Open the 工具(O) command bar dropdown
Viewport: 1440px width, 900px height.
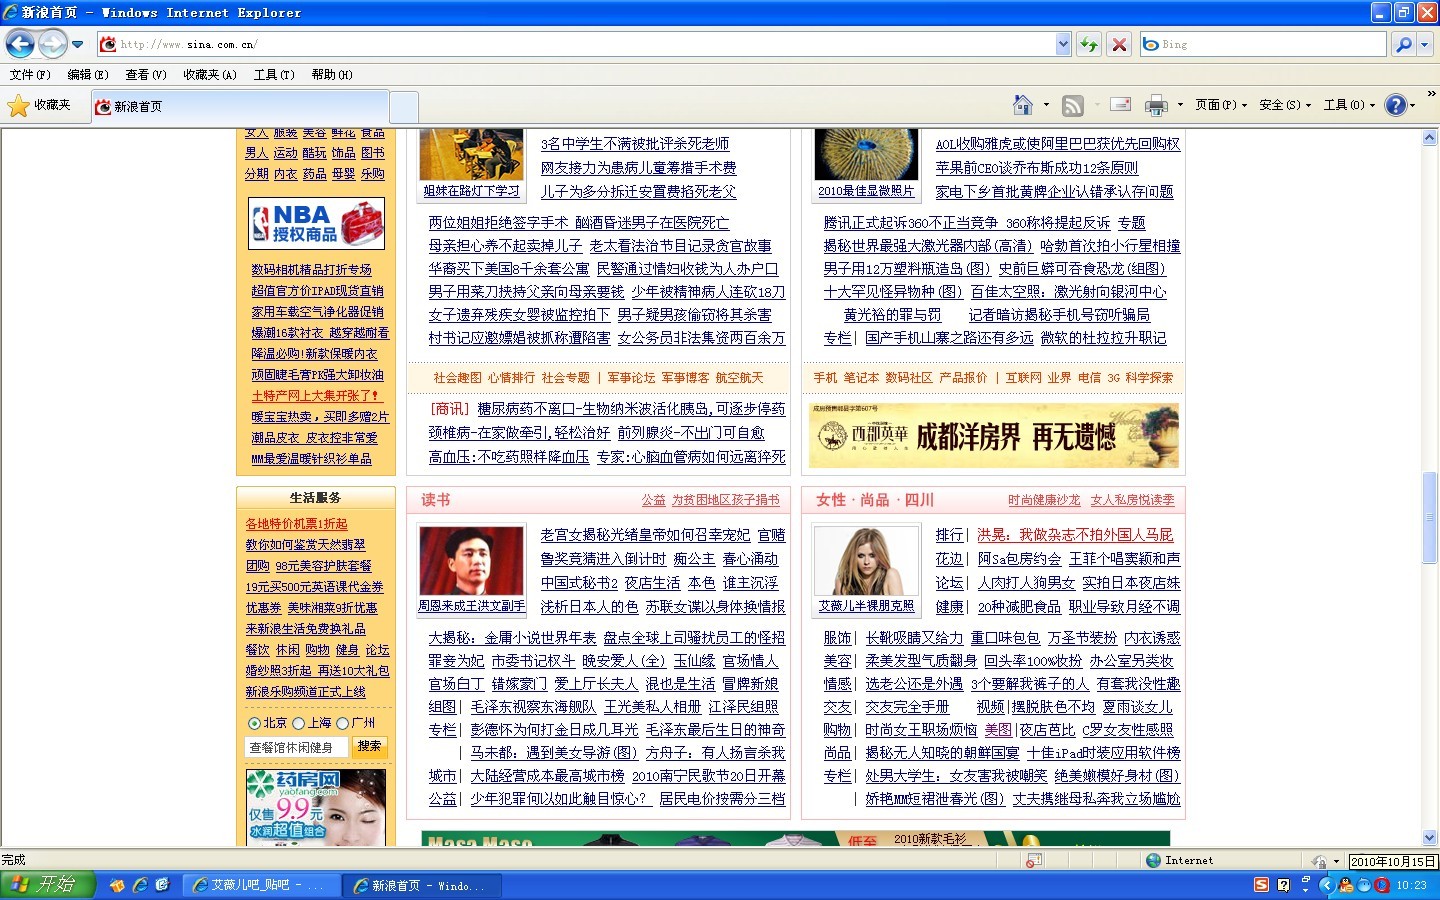pos(1349,105)
